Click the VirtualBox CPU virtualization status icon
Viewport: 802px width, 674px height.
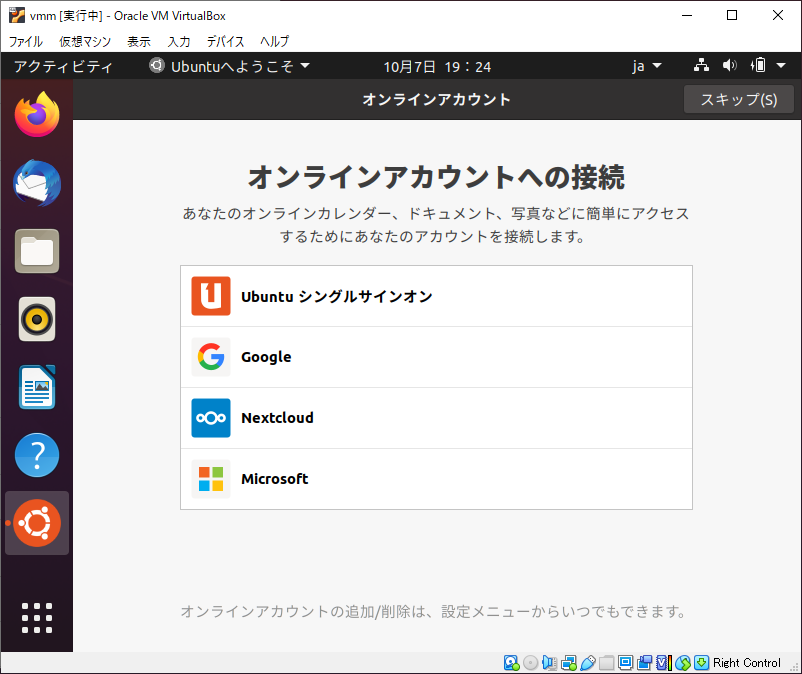[x=664, y=663]
